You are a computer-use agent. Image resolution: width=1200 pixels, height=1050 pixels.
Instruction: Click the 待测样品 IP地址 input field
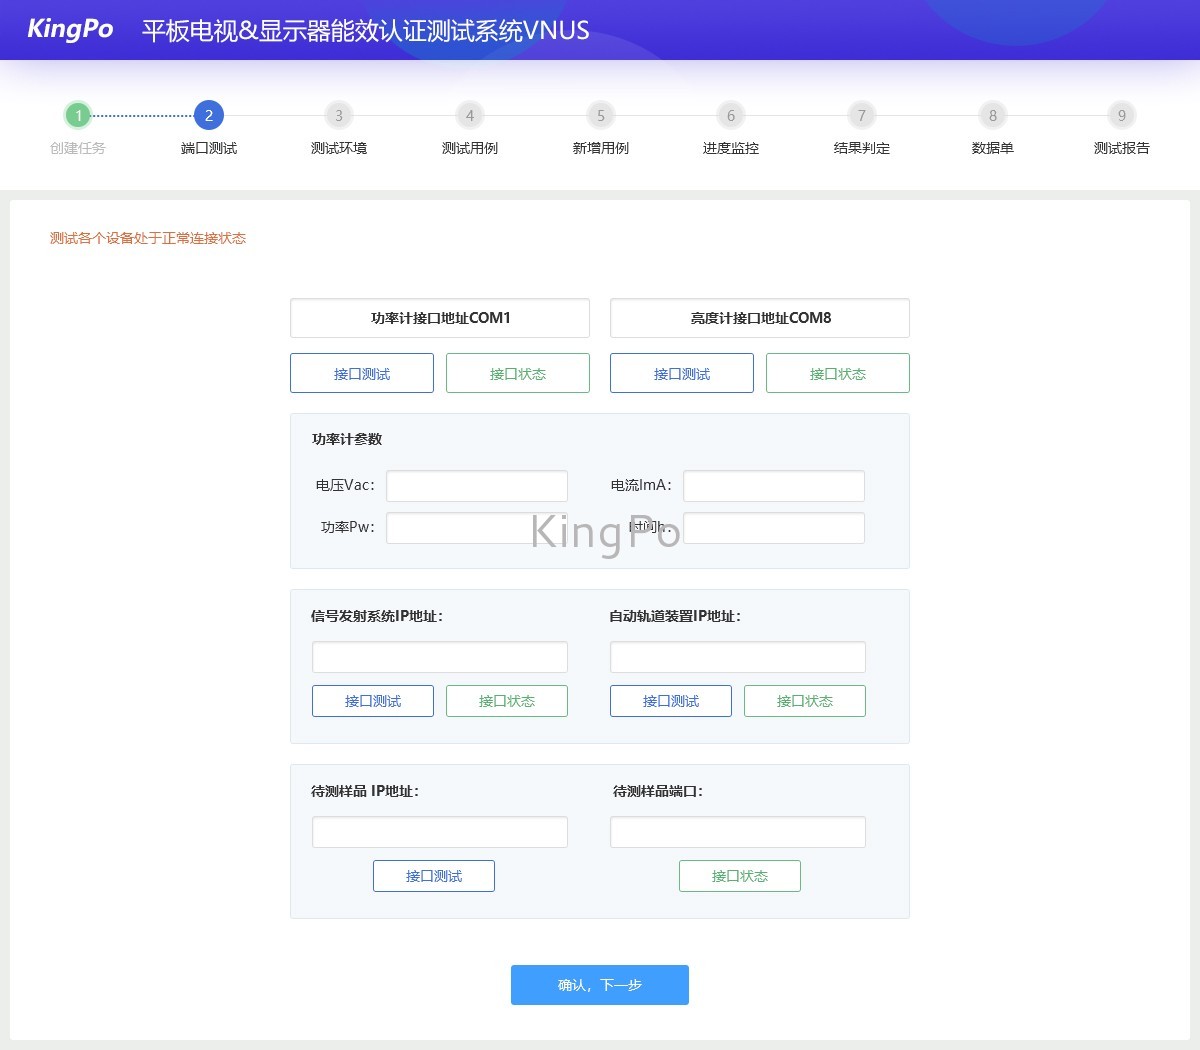440,832
